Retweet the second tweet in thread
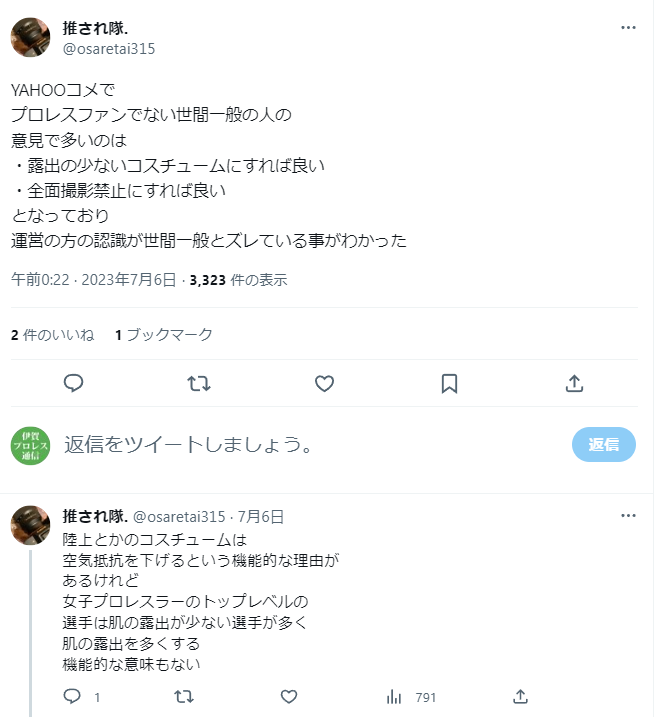The width and height of the screenshot is (666, 717). [x=185, y=696]
